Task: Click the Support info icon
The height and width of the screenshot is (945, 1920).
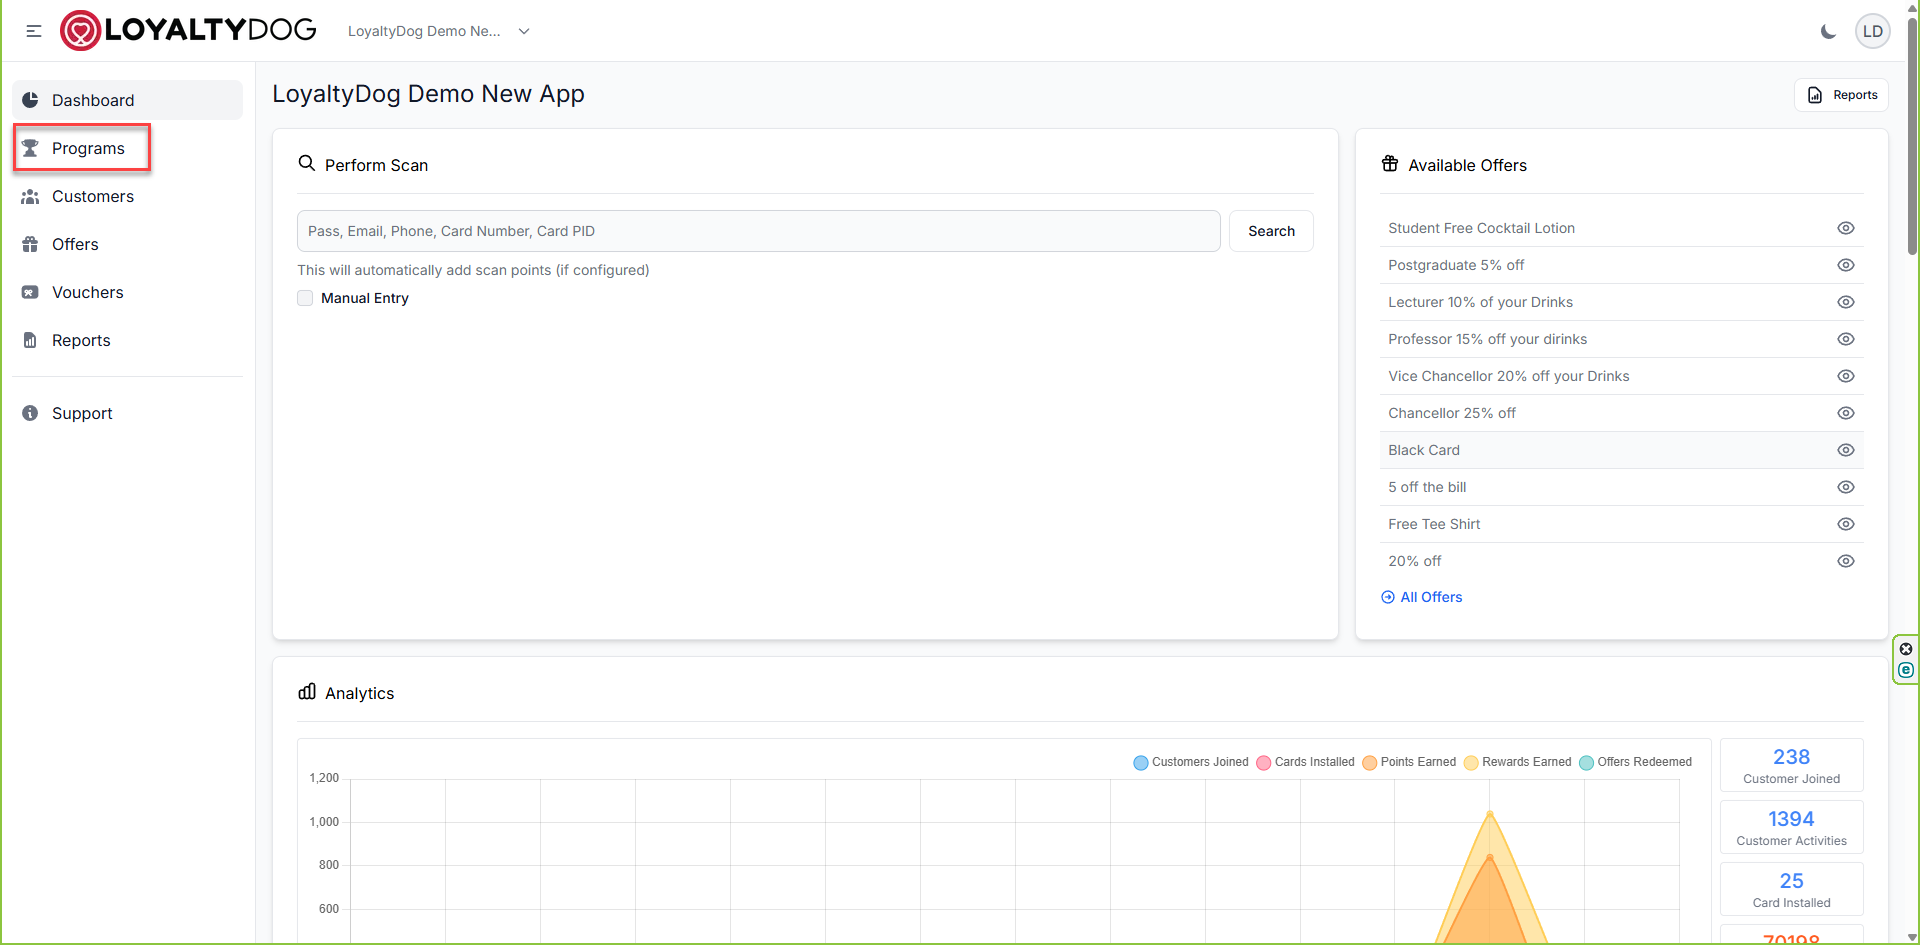Action: (30, 413)
